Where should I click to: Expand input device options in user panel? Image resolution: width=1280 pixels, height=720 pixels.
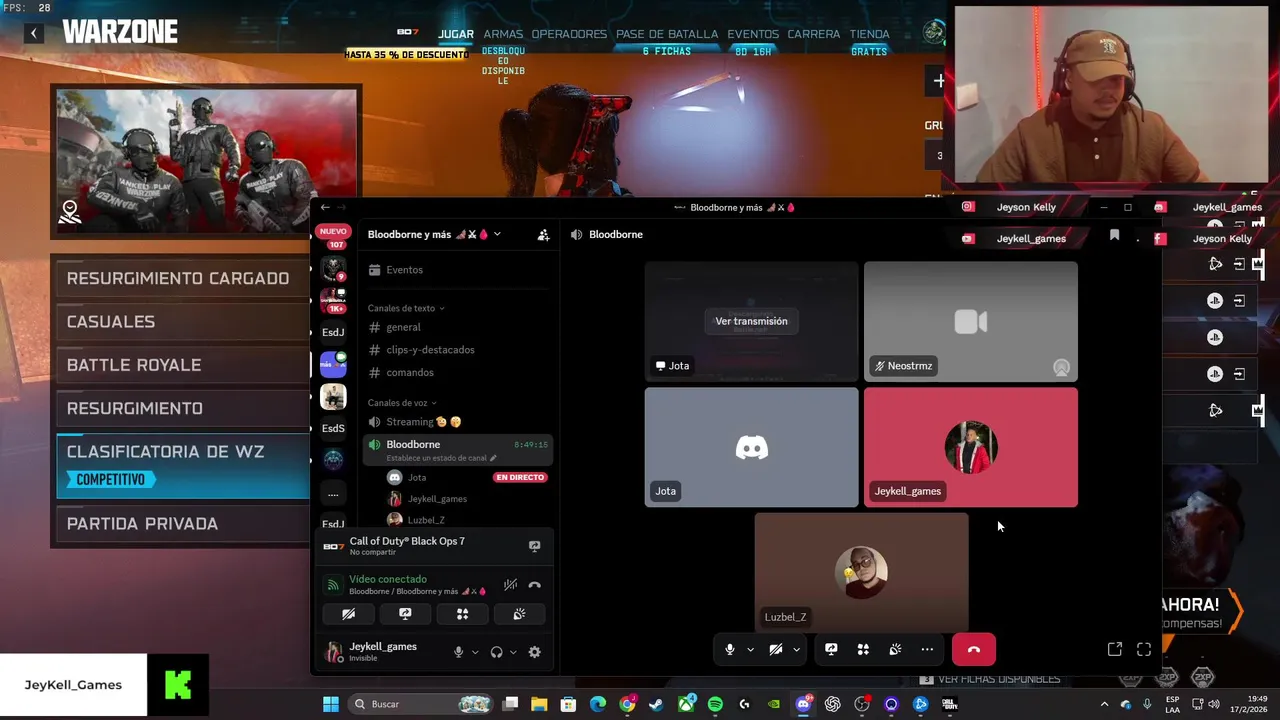point(475,652)
